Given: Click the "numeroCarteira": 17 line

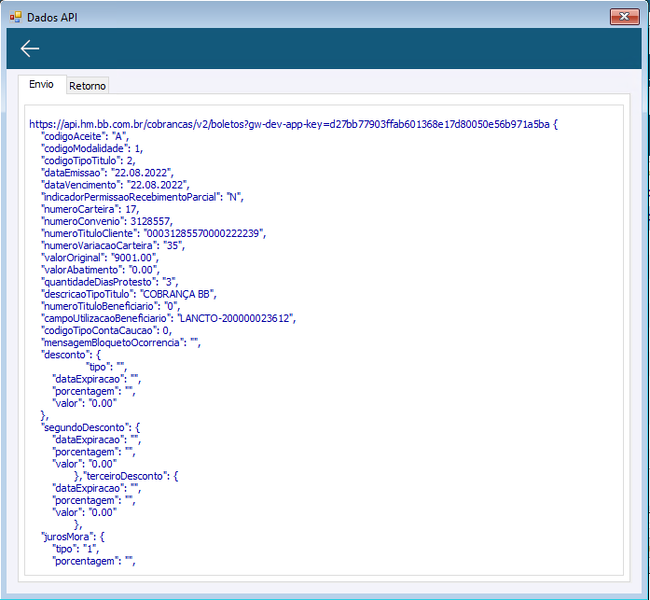Looking at the screenshot, I should point(90,209).
